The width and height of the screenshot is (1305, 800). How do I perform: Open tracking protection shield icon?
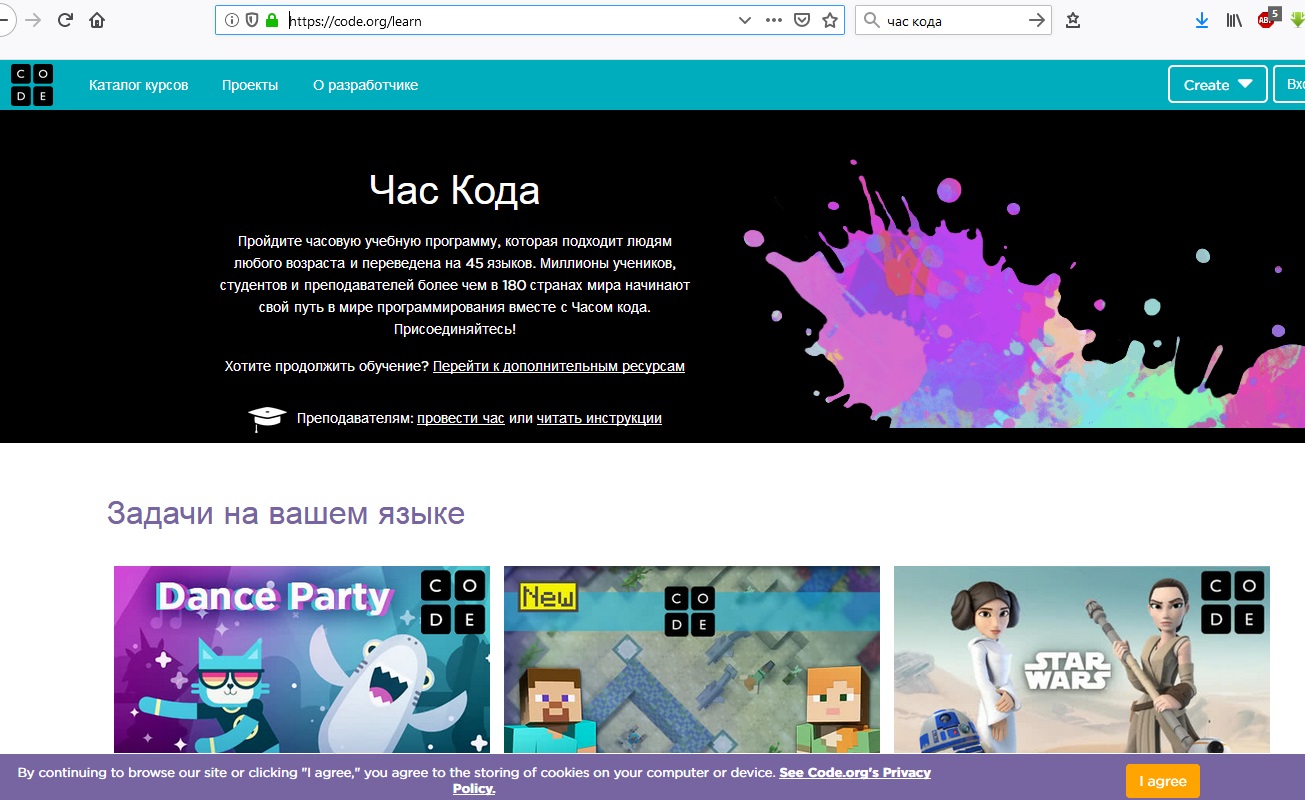pos(252,20)
